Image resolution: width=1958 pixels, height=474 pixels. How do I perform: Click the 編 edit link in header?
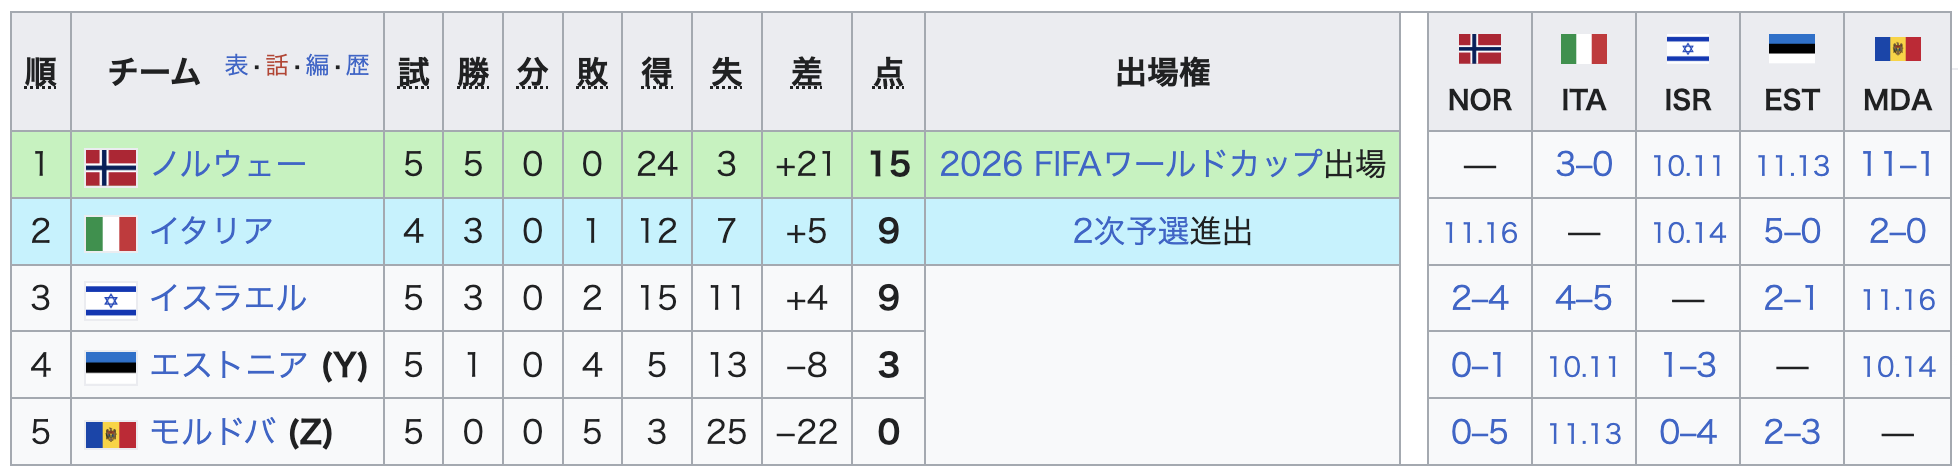coord(317,66)
